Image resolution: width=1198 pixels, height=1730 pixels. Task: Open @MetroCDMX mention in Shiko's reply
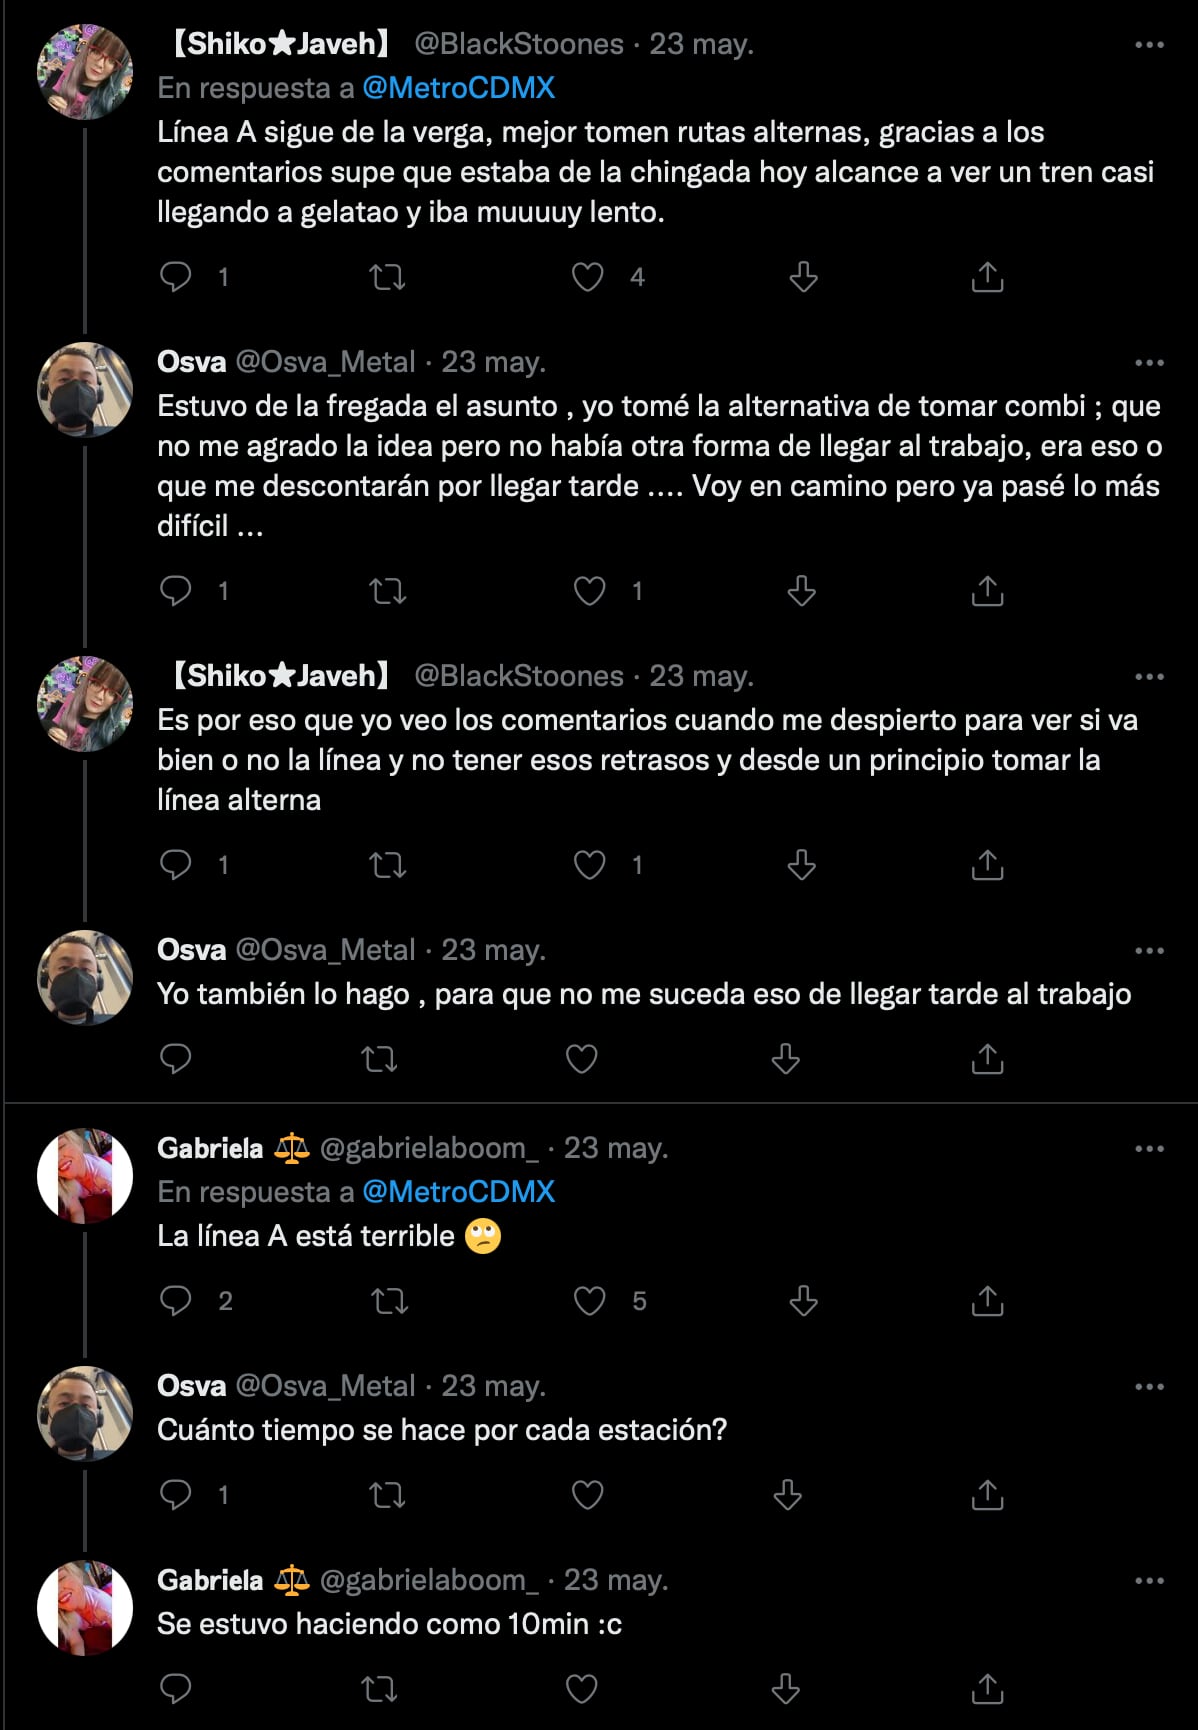458,88
